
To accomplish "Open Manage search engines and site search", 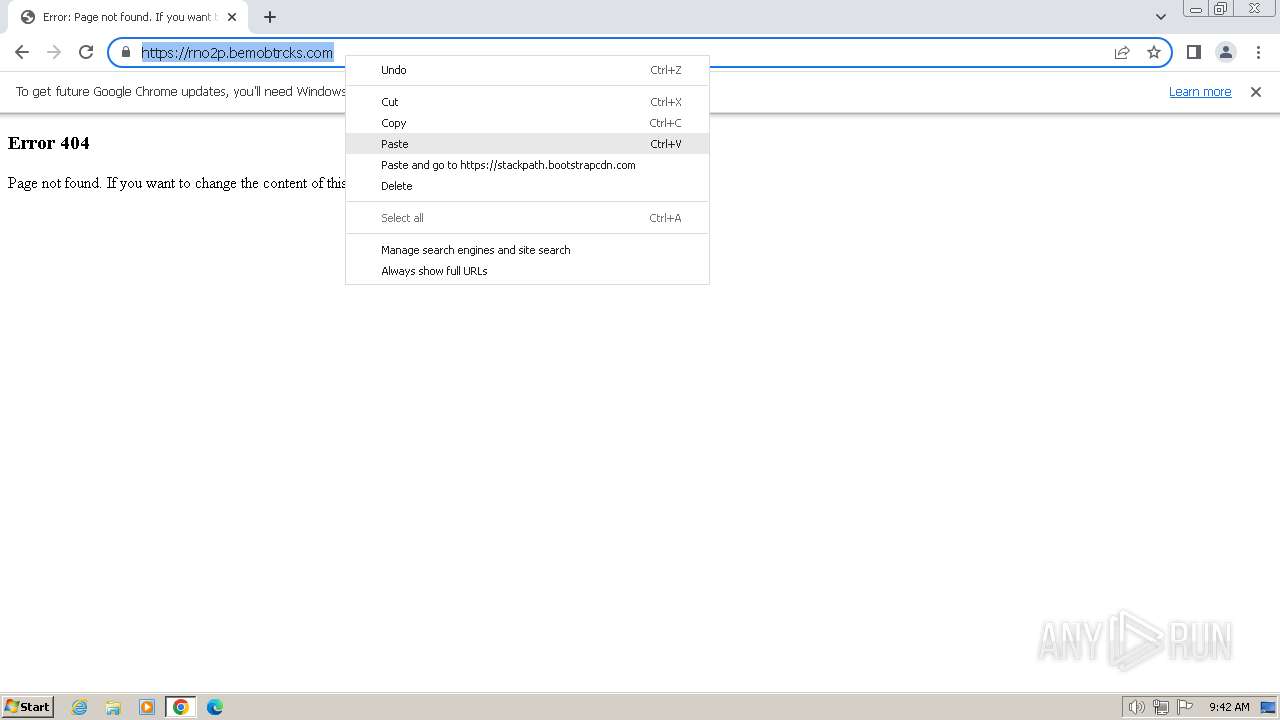I will pyautogui.click(x=527, y=250).
